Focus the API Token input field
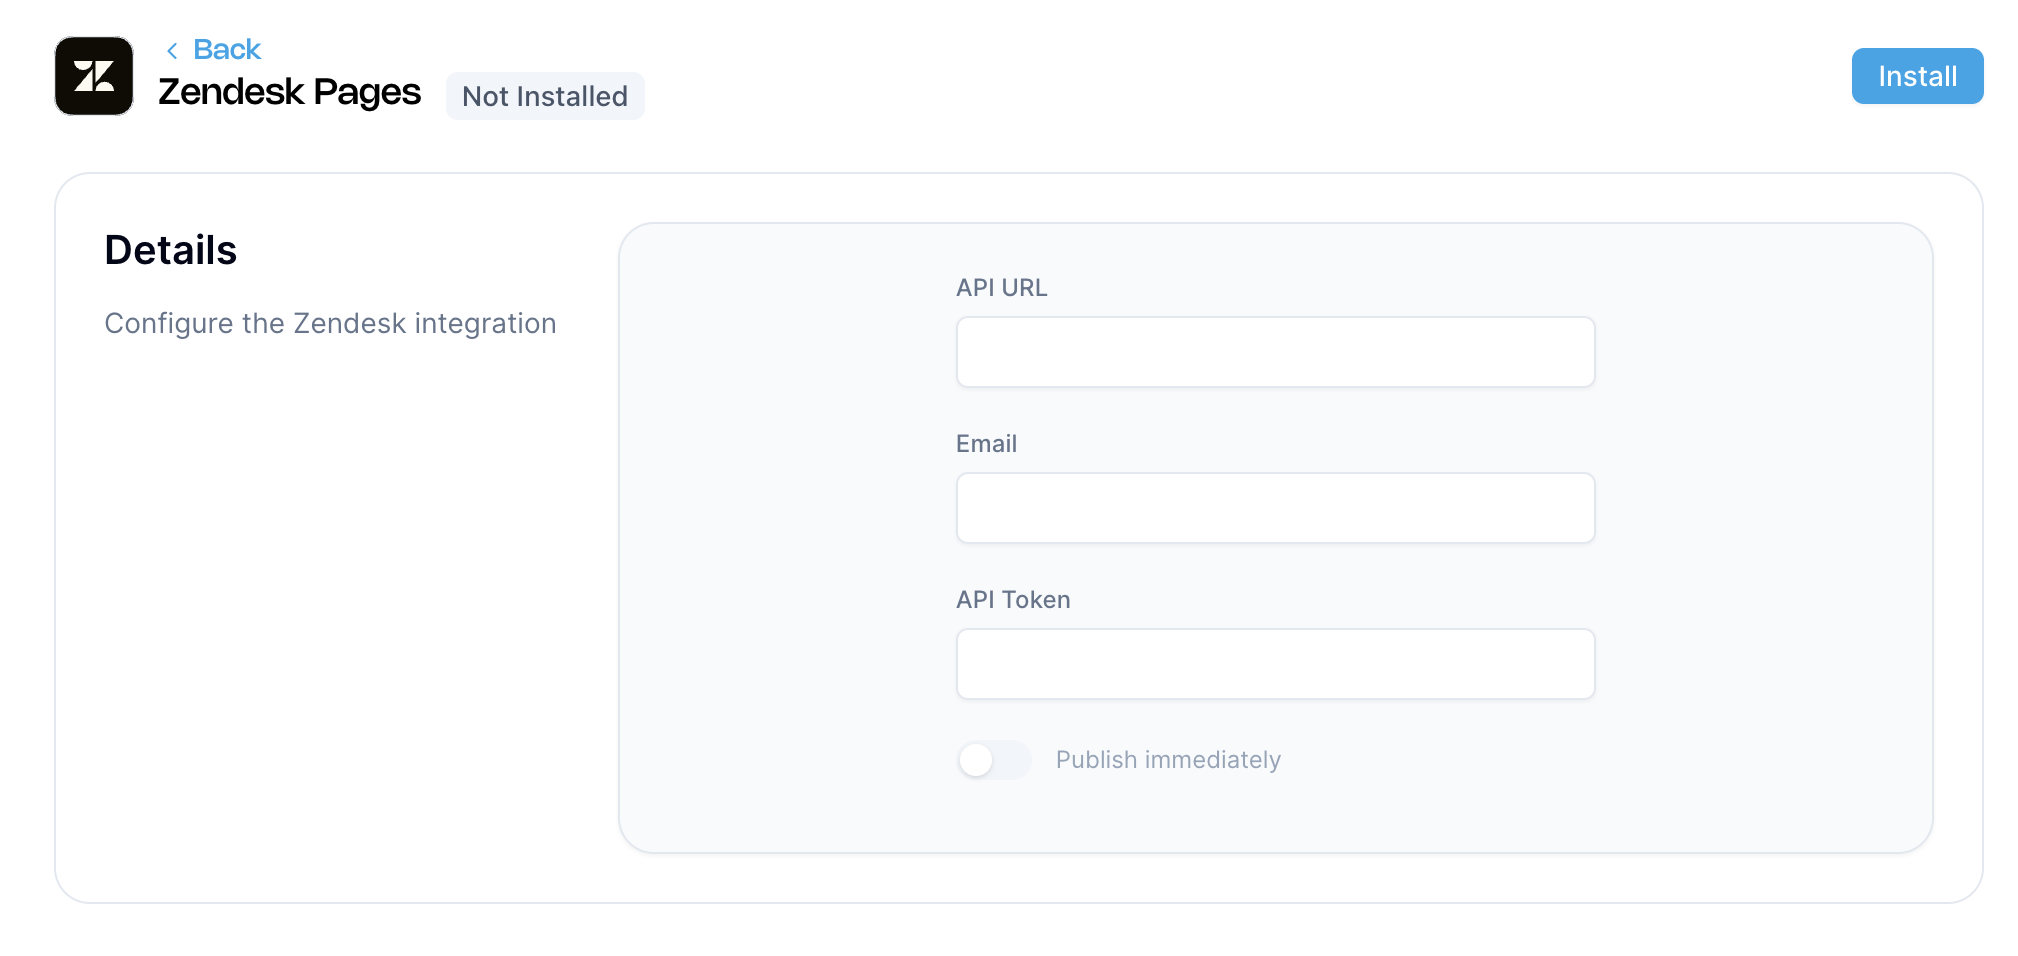This screenshot has width=2018, height=956. 1275,664
